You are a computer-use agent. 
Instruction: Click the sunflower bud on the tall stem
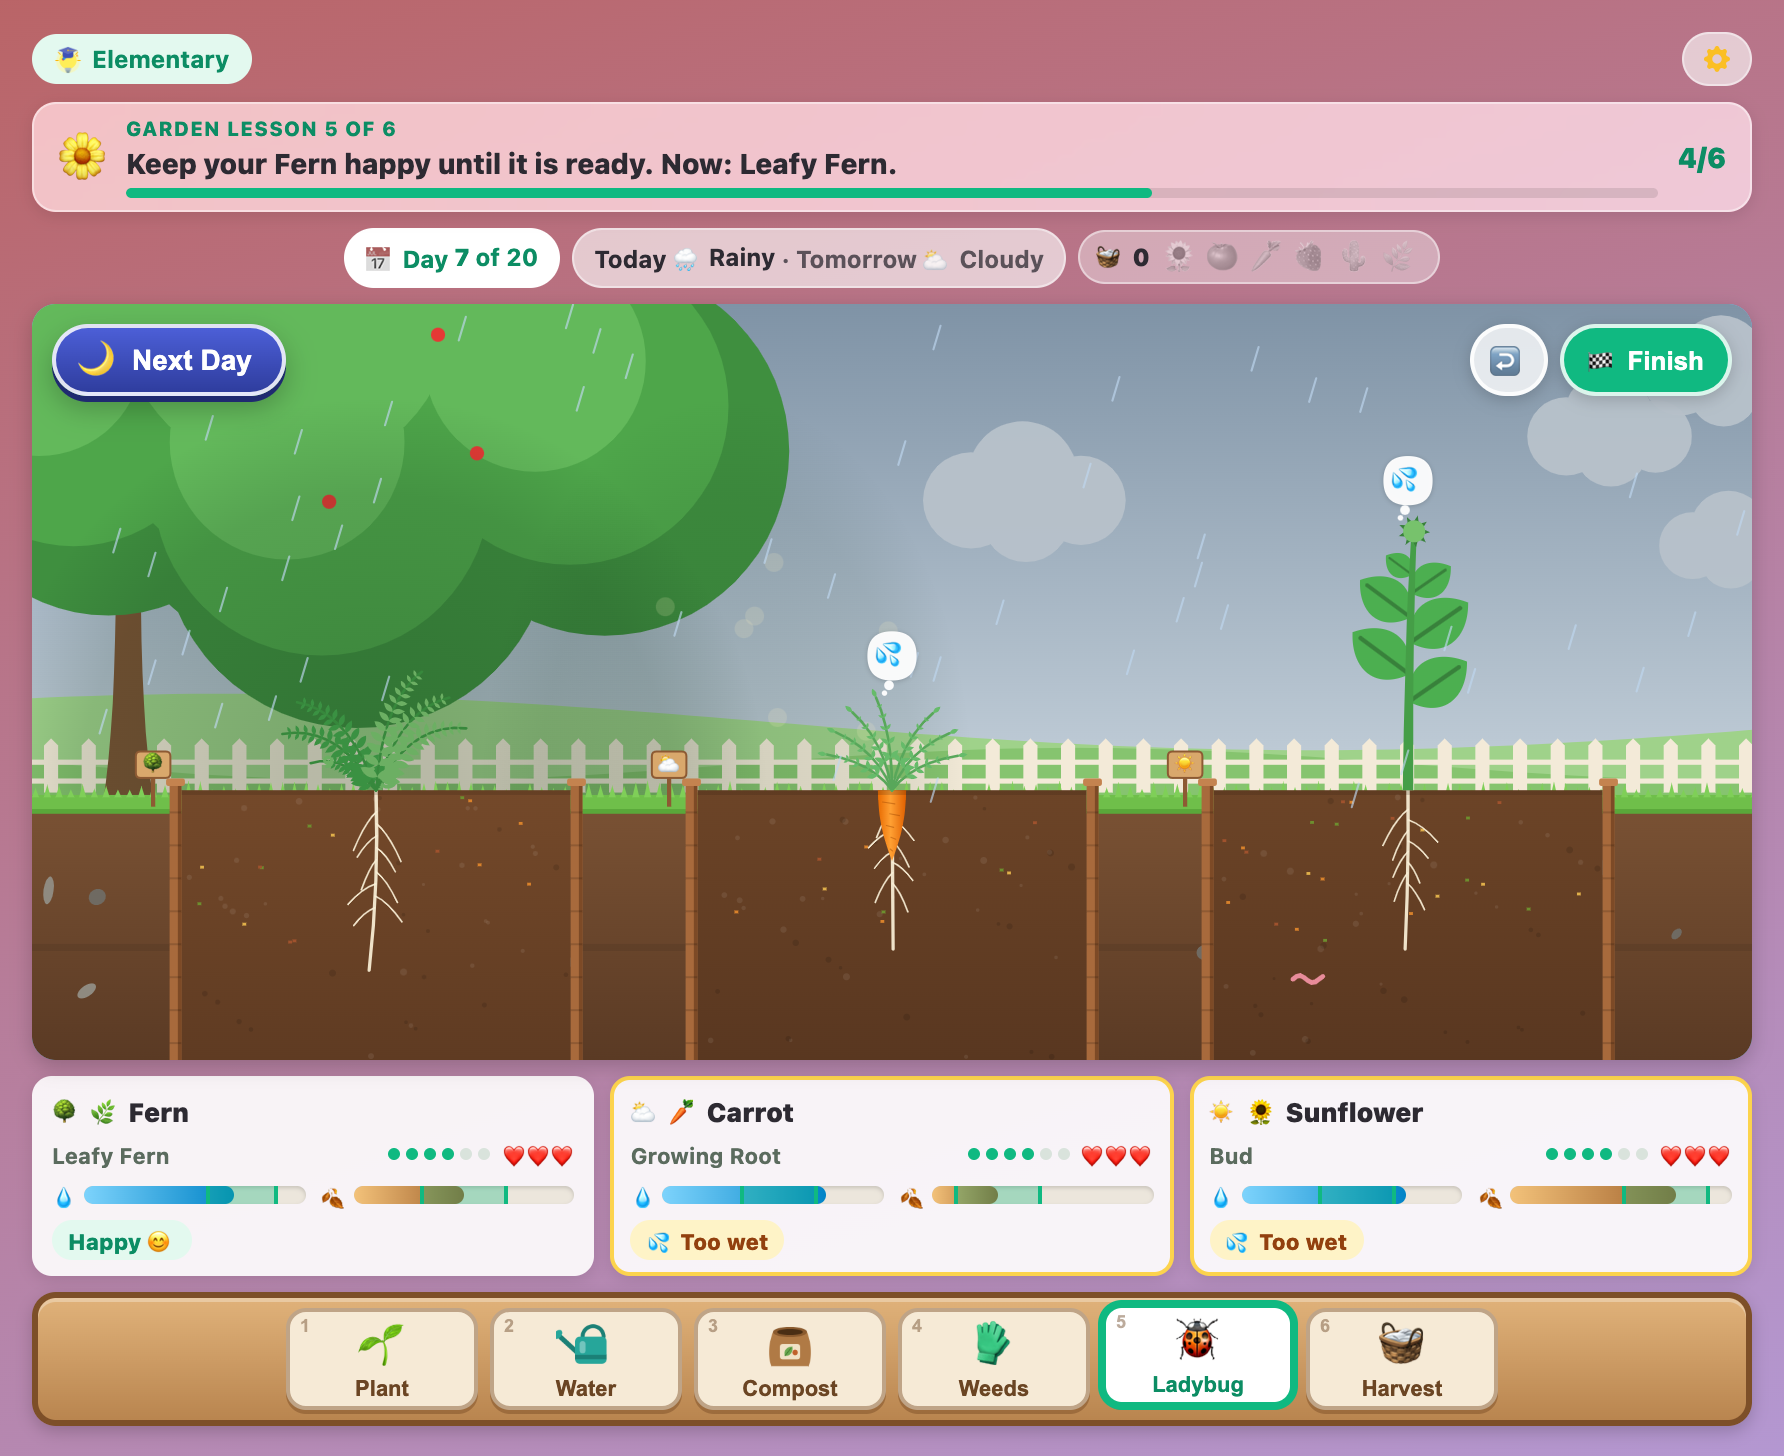coord(1413,531)
